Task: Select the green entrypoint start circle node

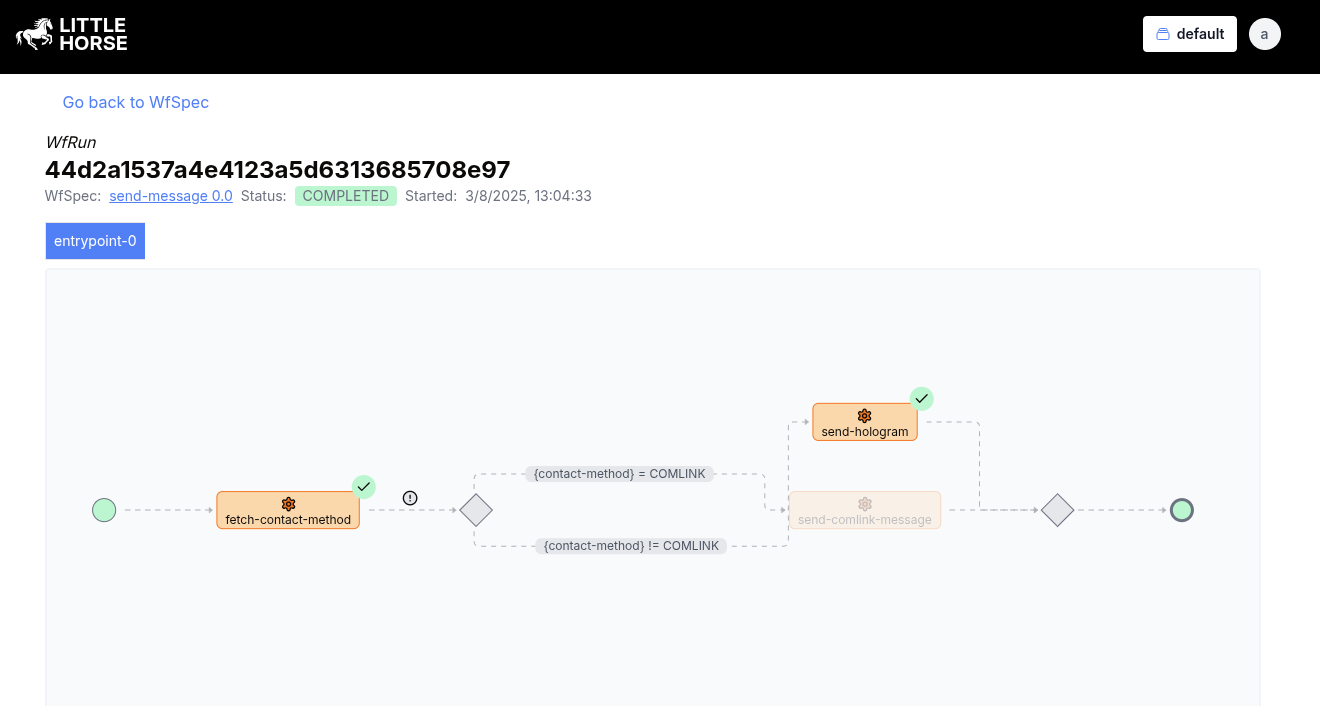Action: click(x=104, y=510)
